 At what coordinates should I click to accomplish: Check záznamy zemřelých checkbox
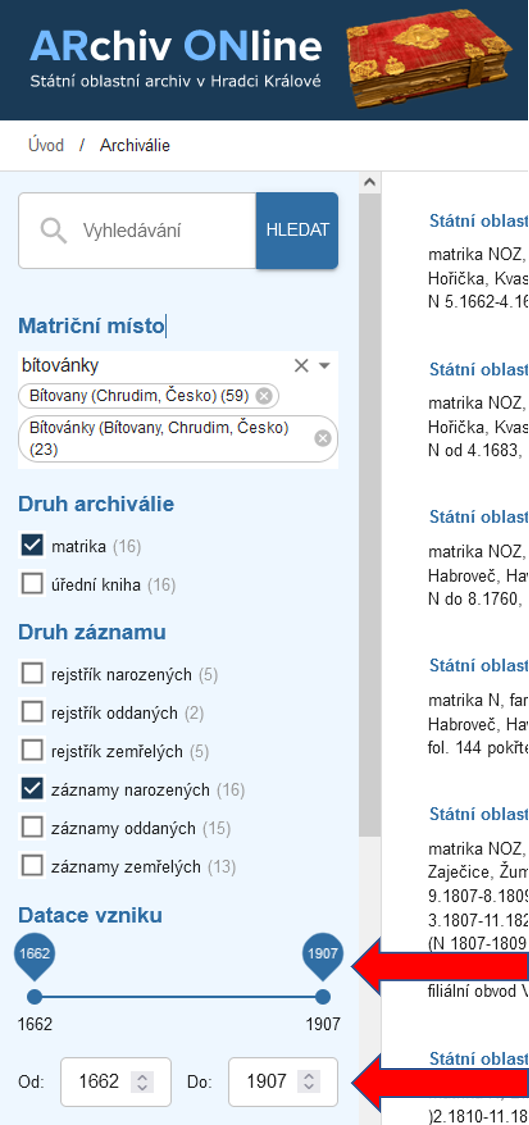coord(32,867)
